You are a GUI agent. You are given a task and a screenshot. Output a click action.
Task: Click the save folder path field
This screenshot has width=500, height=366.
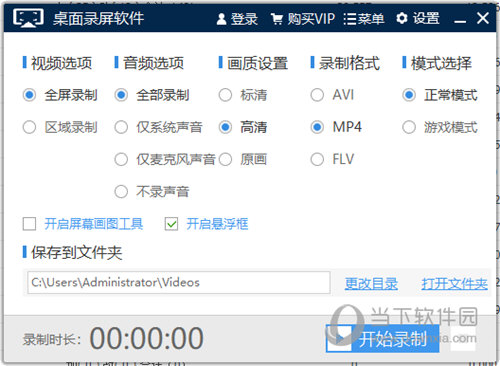pos(179,283)
